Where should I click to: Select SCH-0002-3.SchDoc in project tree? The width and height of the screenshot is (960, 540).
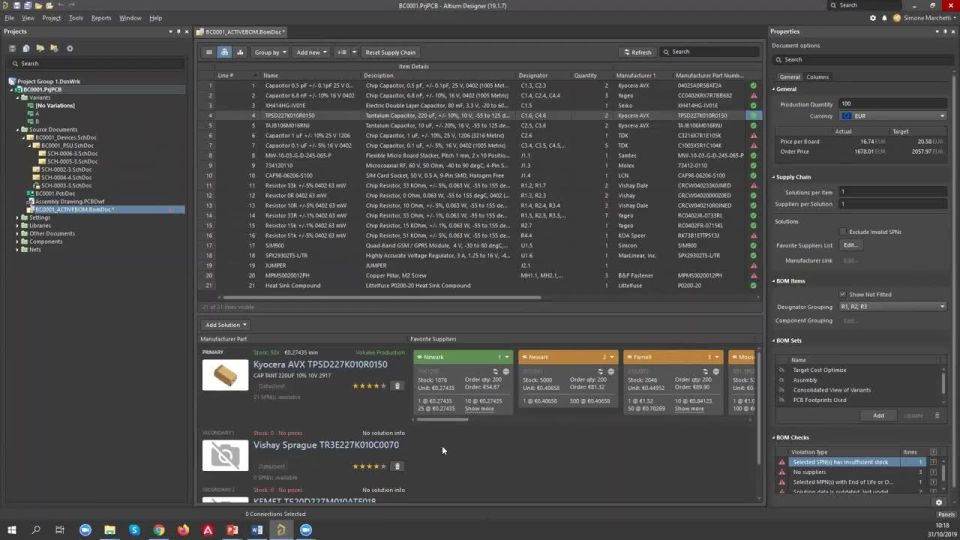tap(66, 170)
